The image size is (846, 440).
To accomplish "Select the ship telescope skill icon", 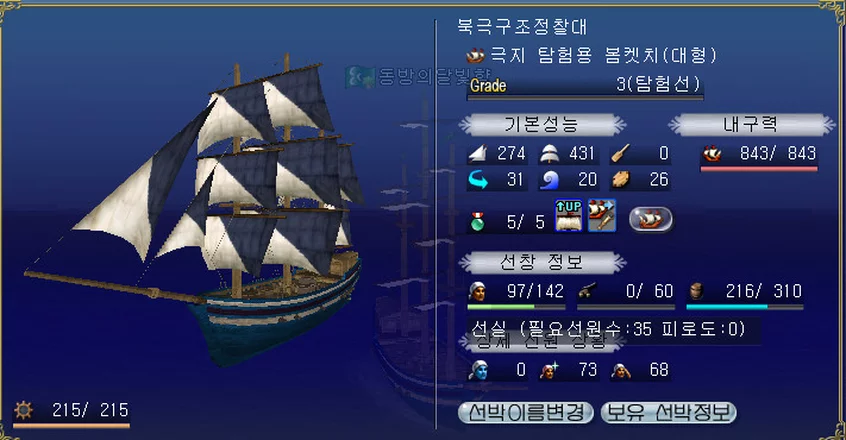I will pos(602,216).
